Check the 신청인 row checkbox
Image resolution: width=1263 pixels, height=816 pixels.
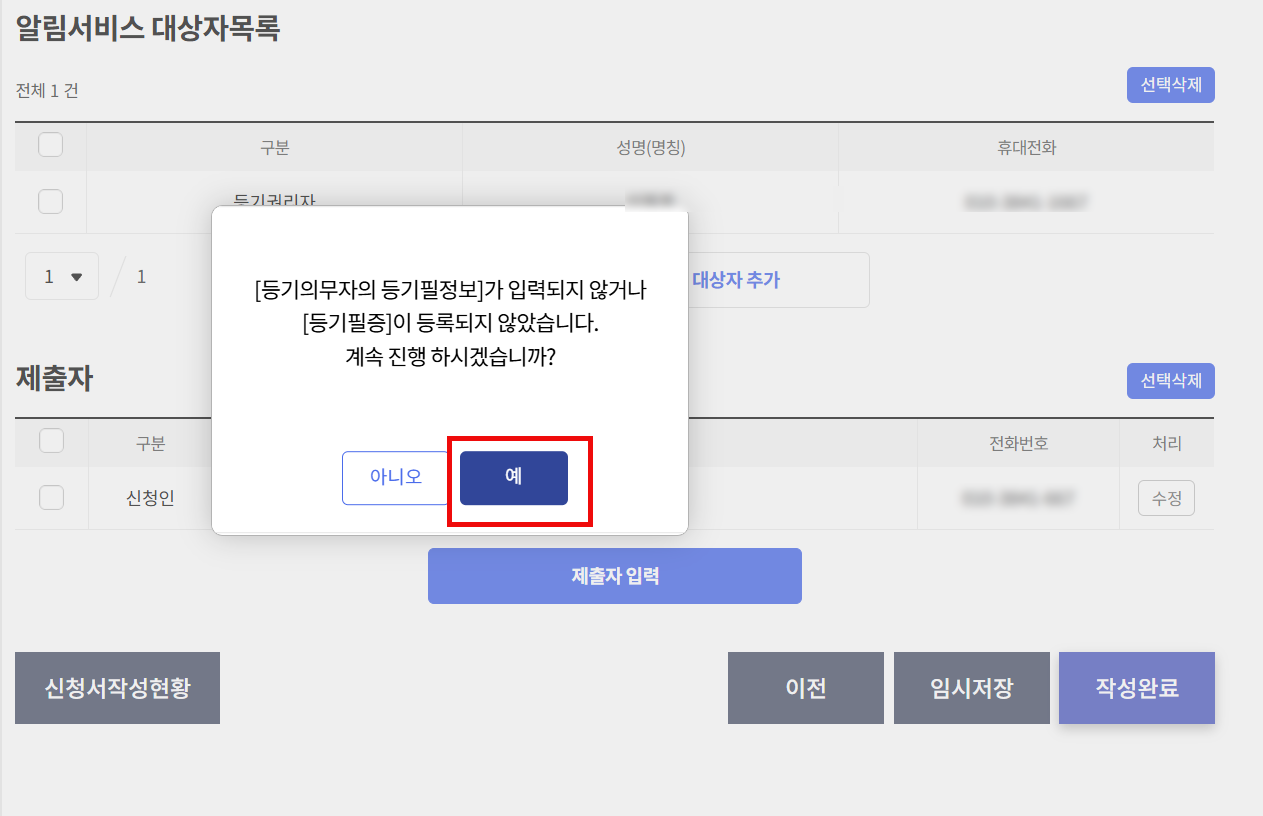click(x=51, y=497)
